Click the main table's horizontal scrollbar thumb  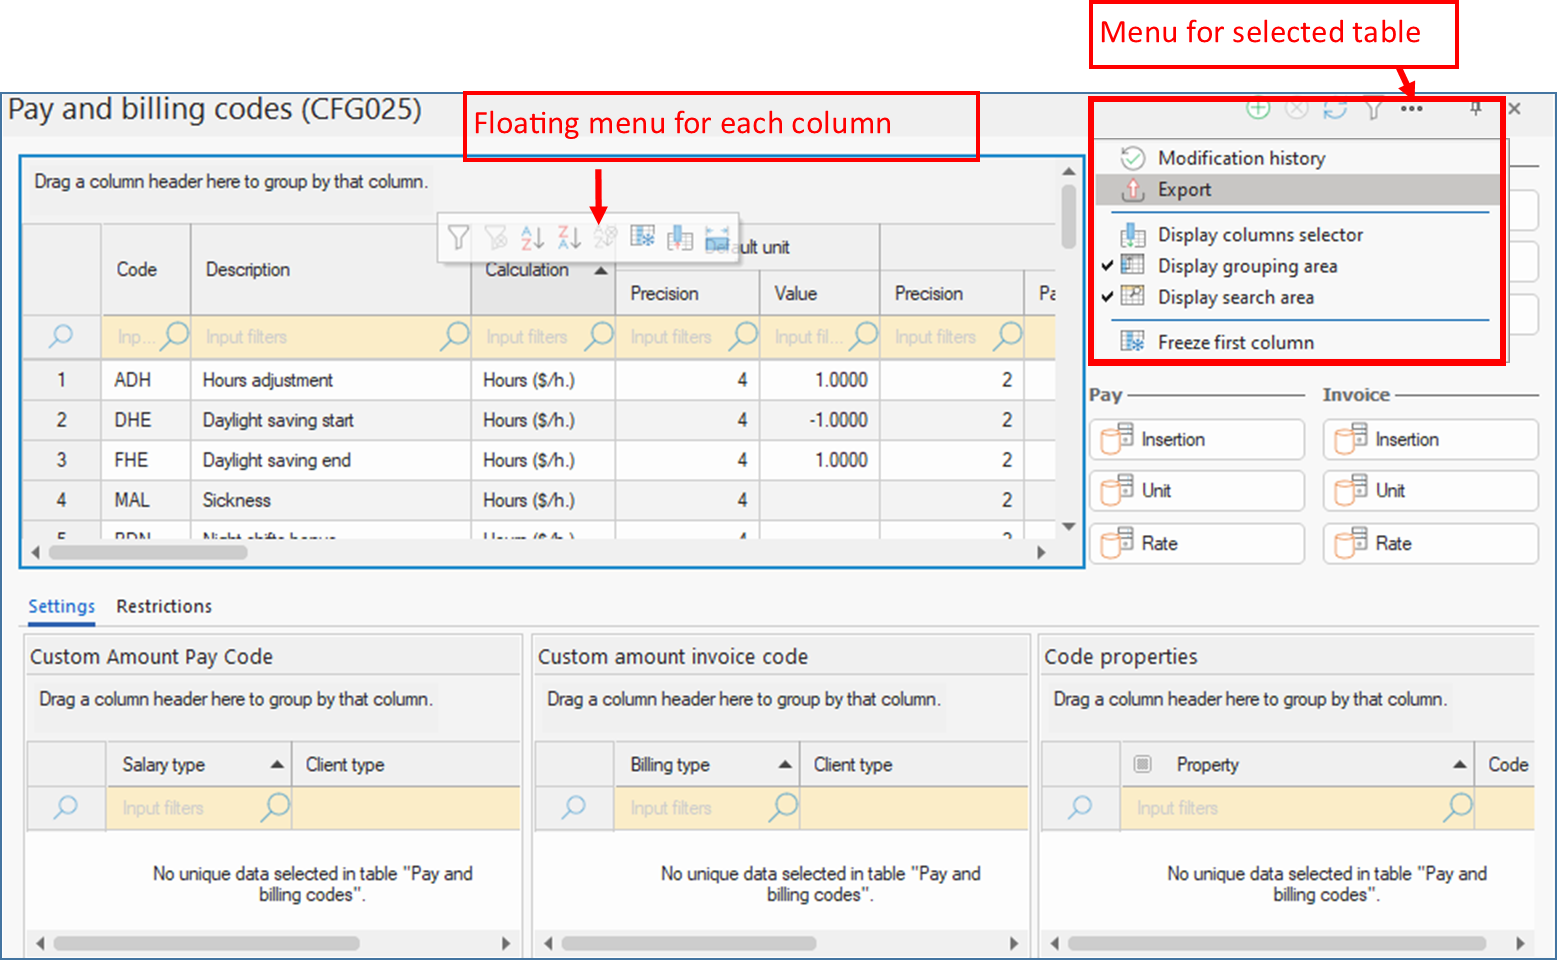click(x=148, y=552)
